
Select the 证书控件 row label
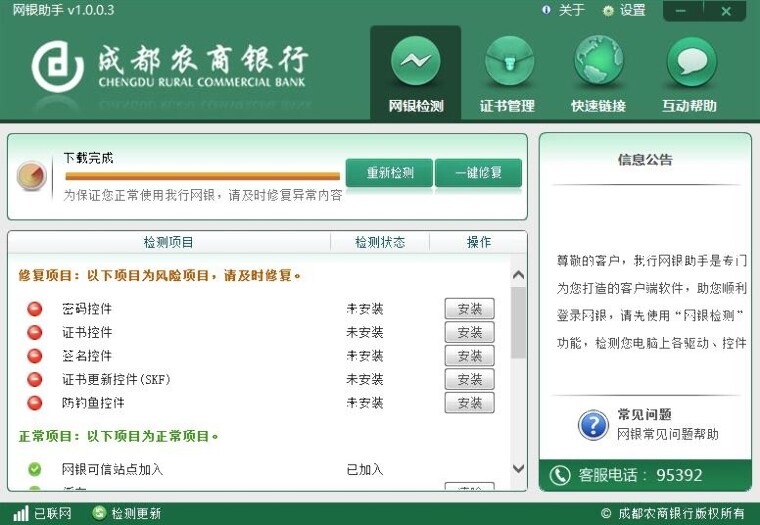[87, 332]
